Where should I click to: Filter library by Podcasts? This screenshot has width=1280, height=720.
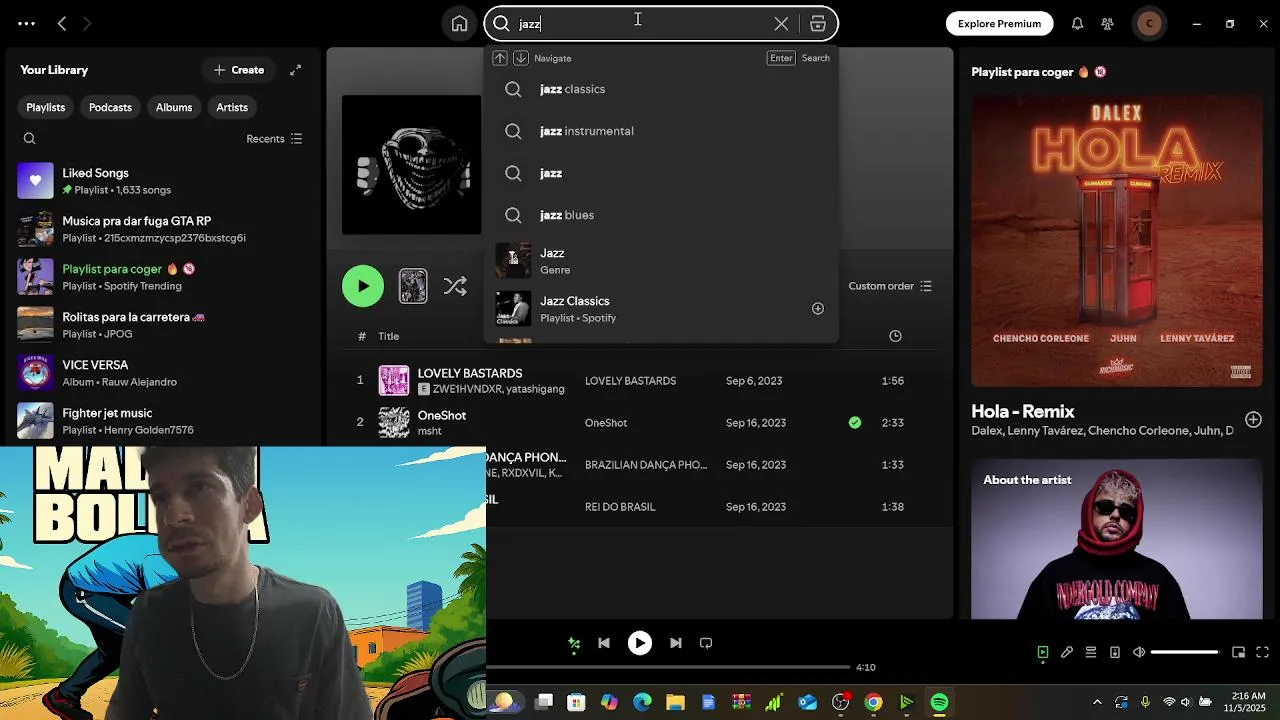(x=110, y=107)
